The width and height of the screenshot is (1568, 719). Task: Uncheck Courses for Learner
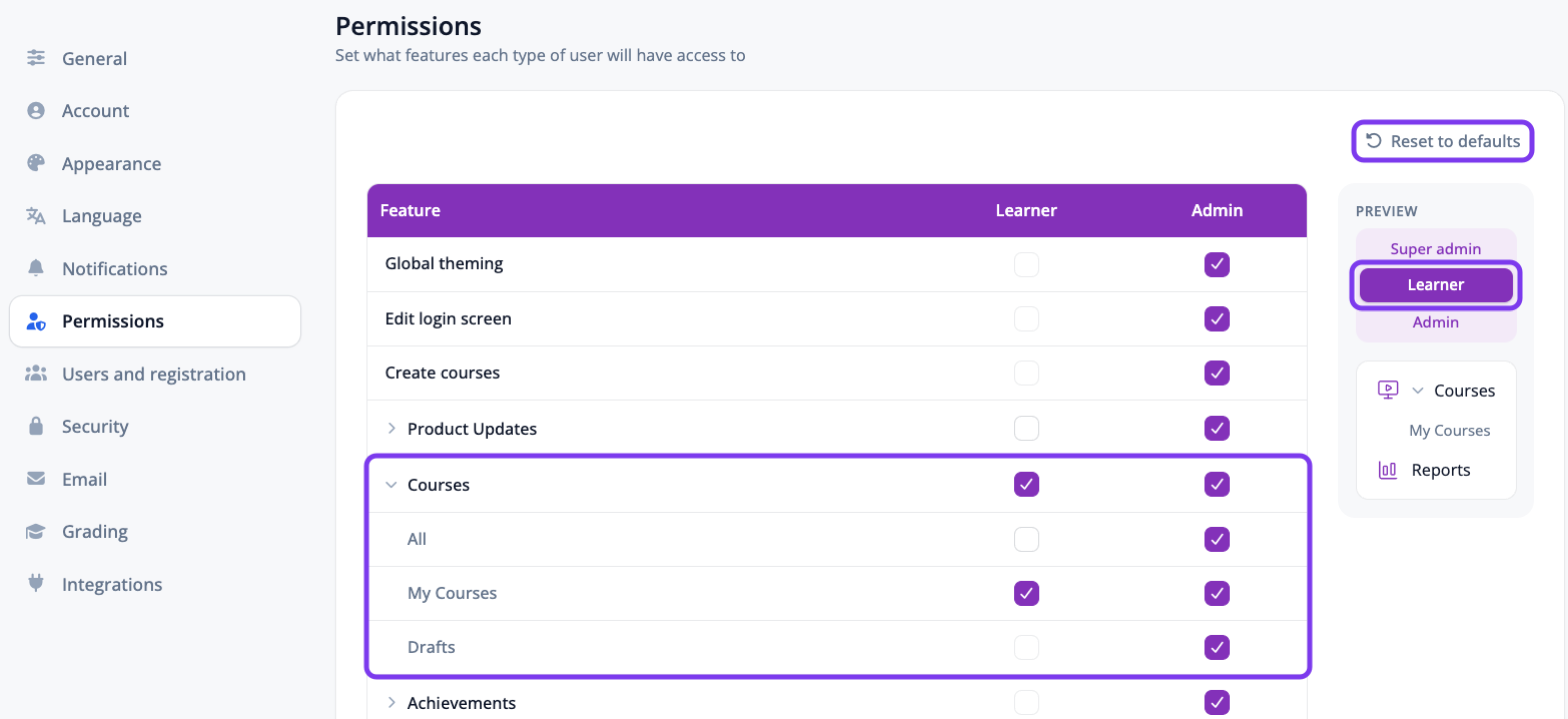pos(1026,485)
